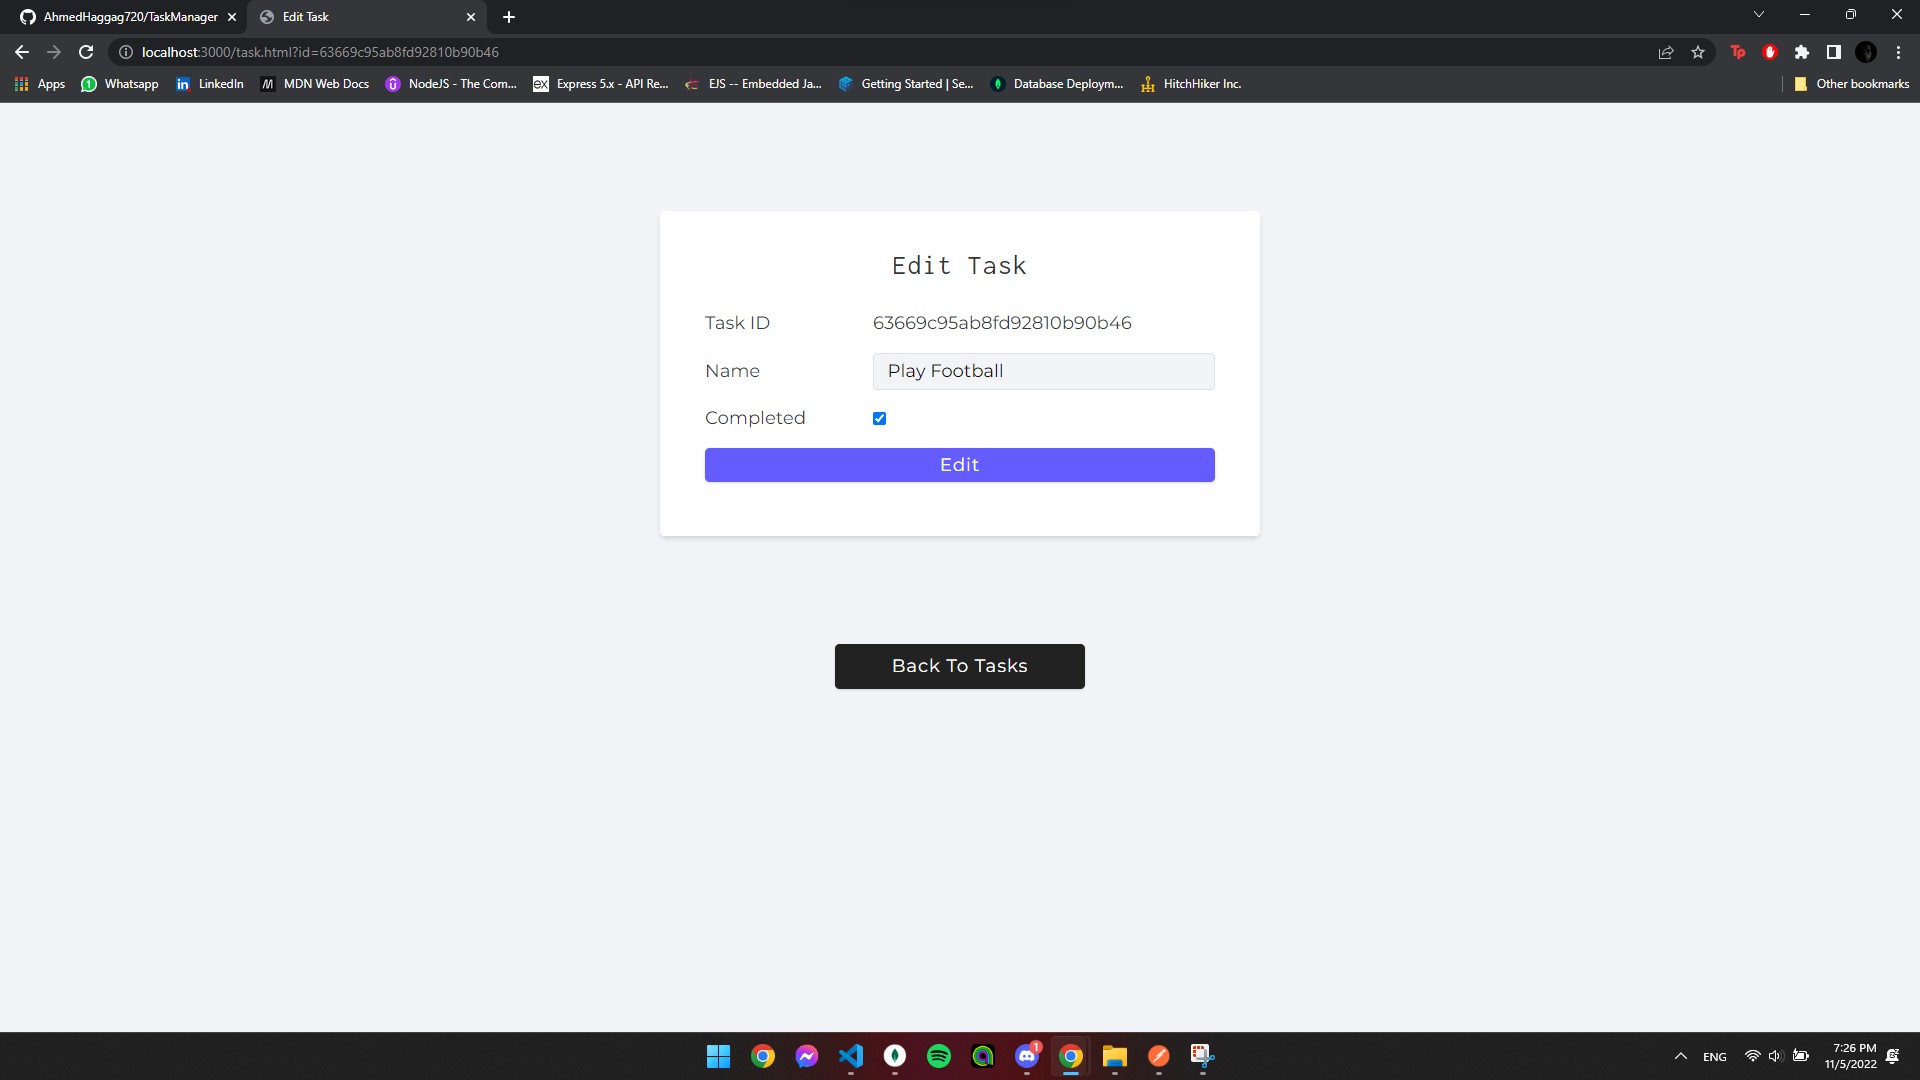Open the Extensions puzzle menu

pos(1802,52)
